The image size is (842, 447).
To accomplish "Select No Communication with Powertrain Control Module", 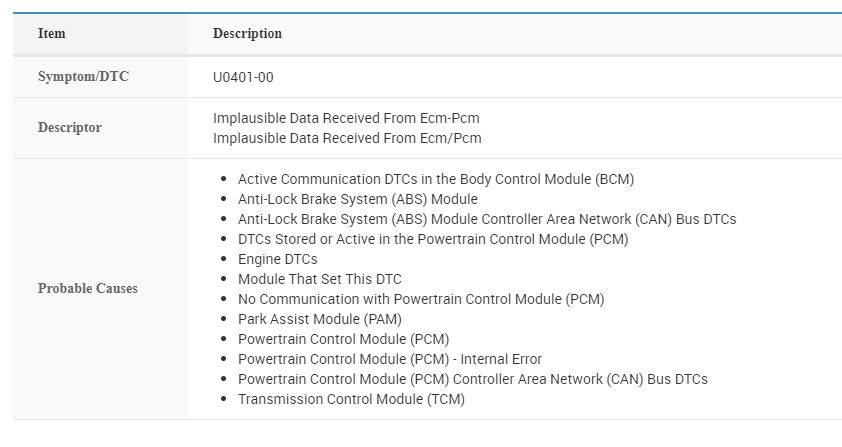I will 421,299.
